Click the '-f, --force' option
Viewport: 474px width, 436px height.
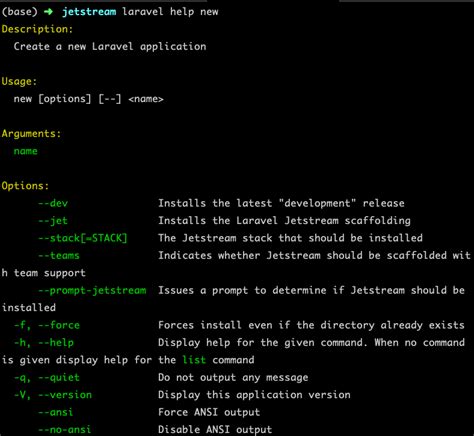(x=47, y=325)
